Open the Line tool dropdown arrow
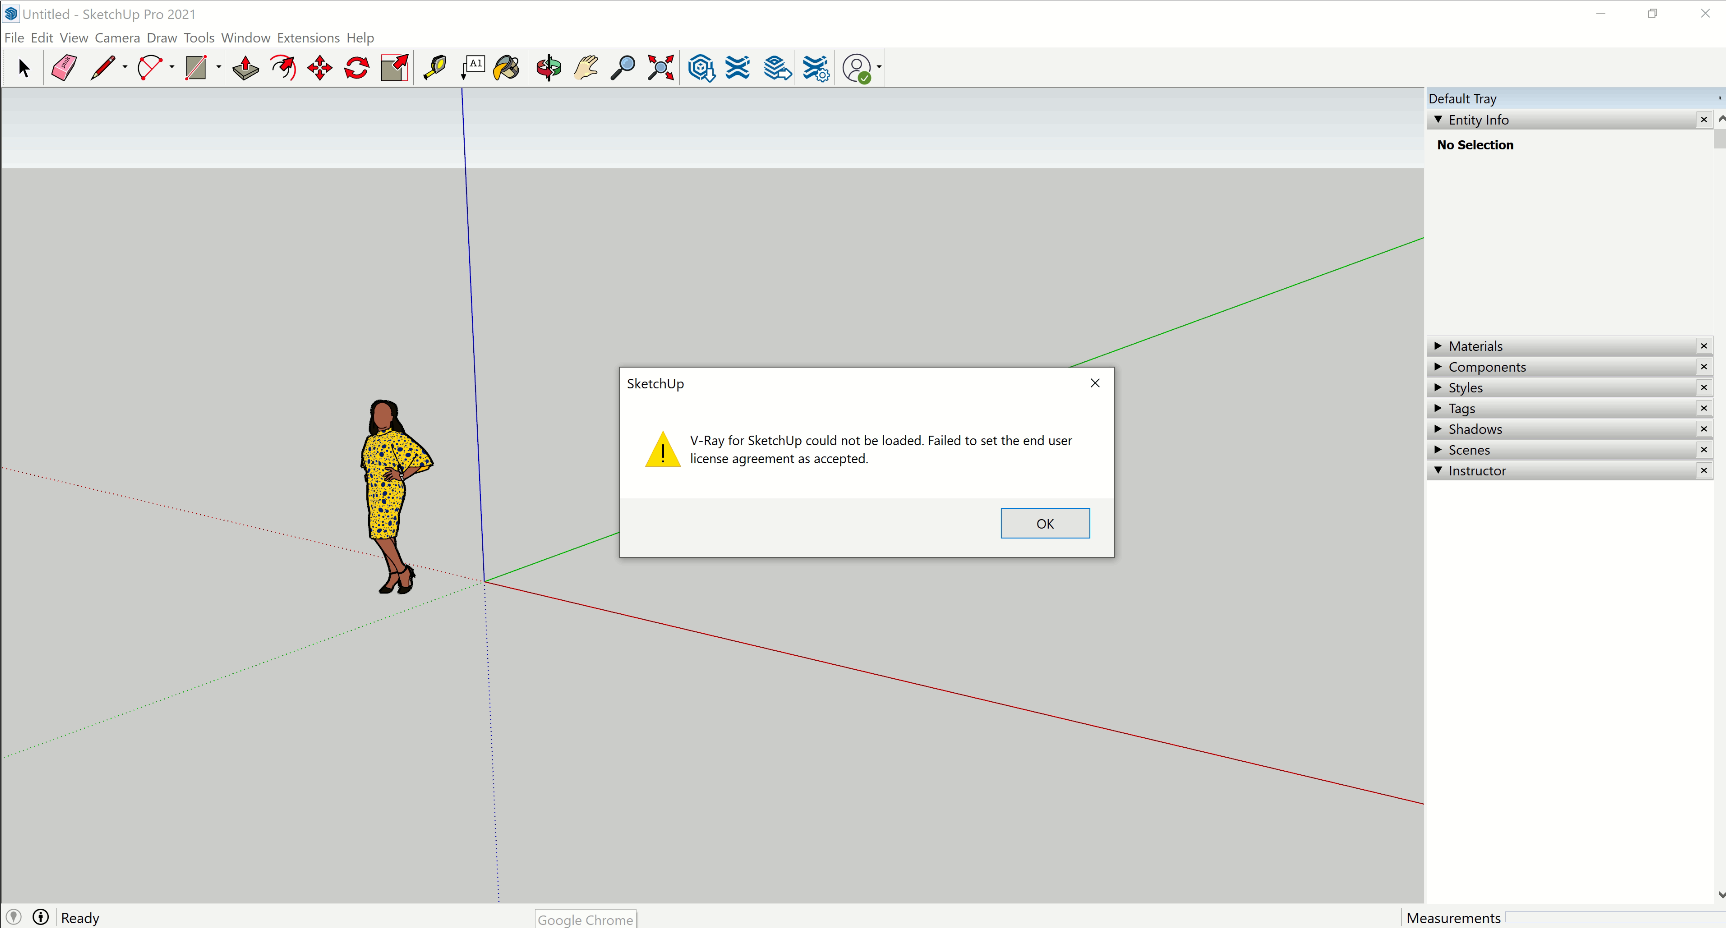 pos(125,68)
